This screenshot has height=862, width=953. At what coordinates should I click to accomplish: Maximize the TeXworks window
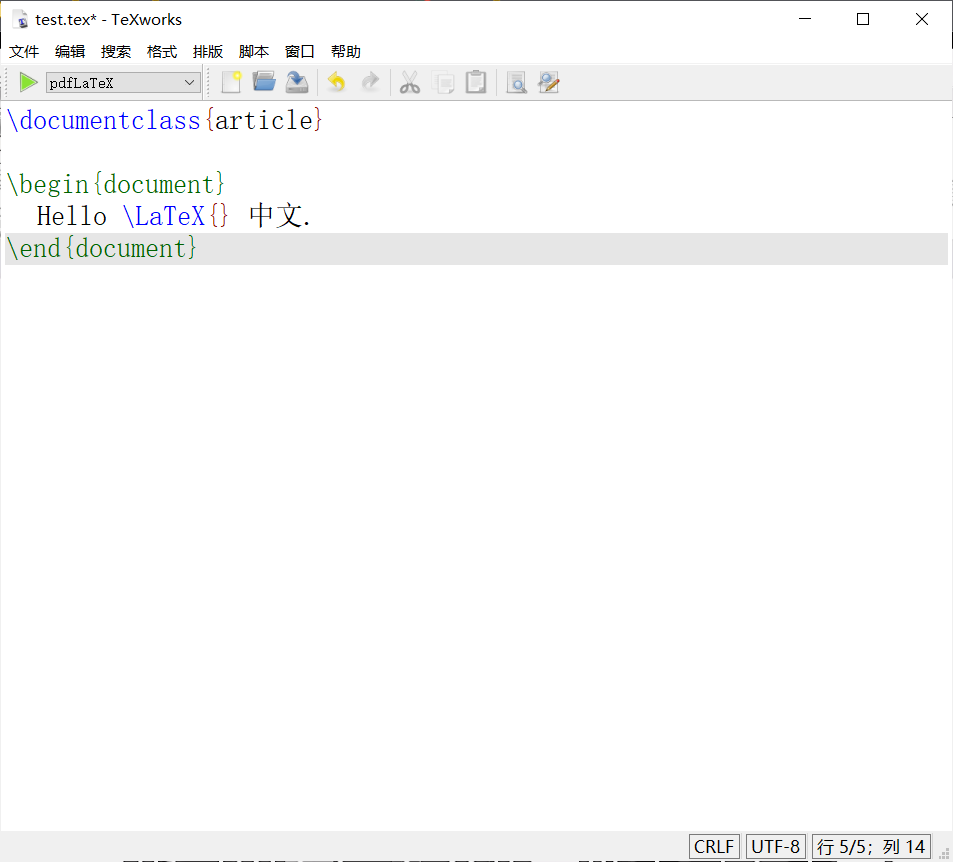pos(862,19)
